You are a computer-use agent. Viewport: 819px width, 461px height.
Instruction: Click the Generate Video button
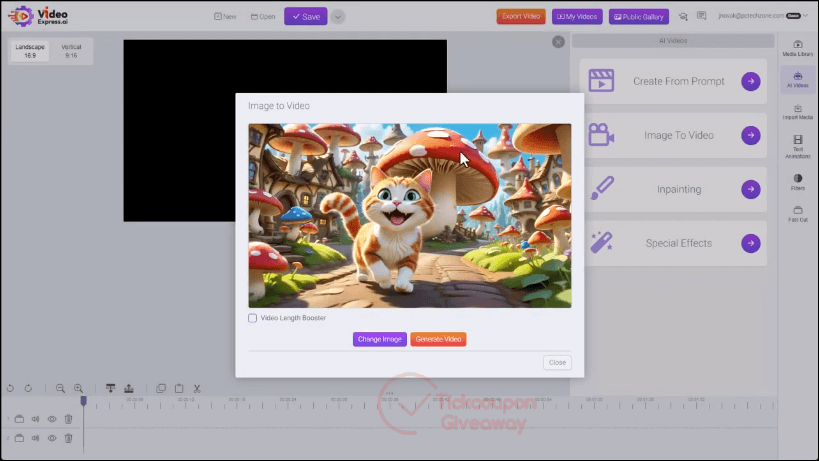(x=438, y=339)
